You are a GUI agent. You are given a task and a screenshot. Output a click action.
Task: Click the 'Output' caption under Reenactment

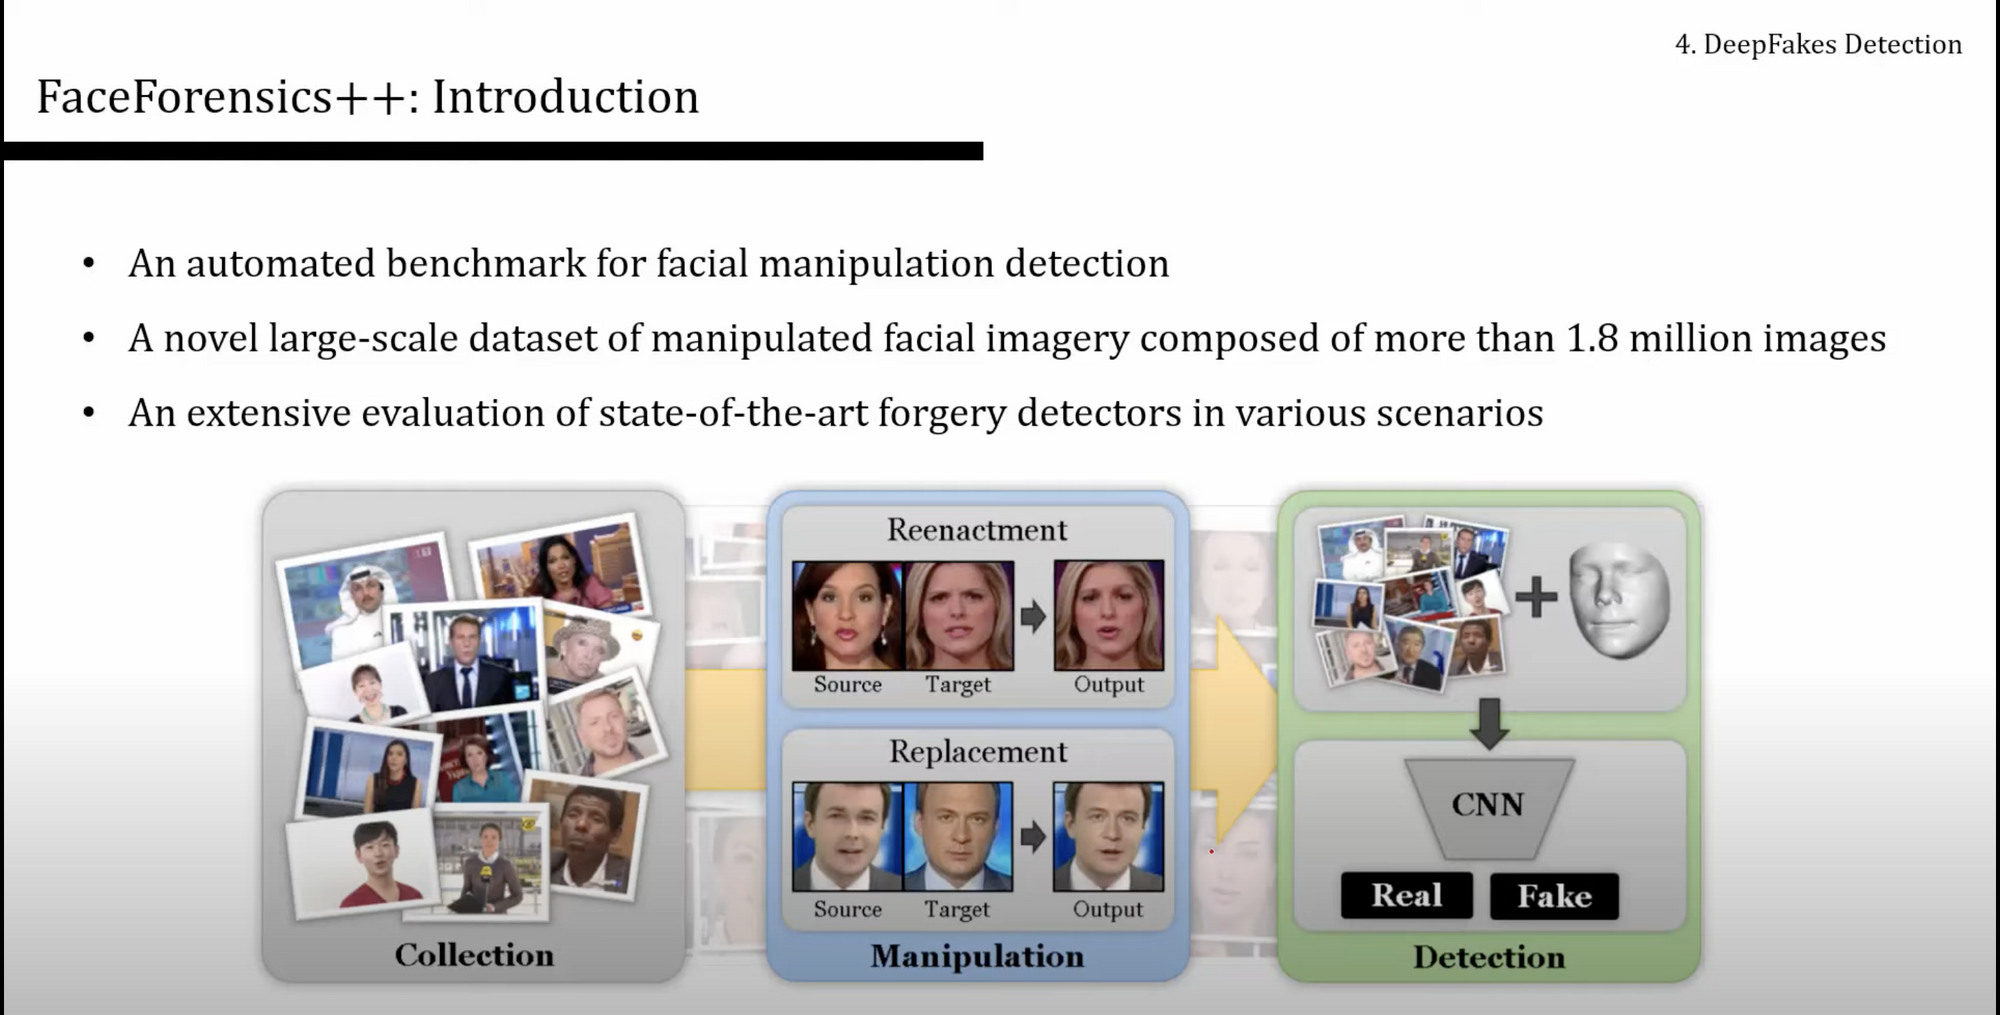pyautogui.click(x=1109, y=685)
